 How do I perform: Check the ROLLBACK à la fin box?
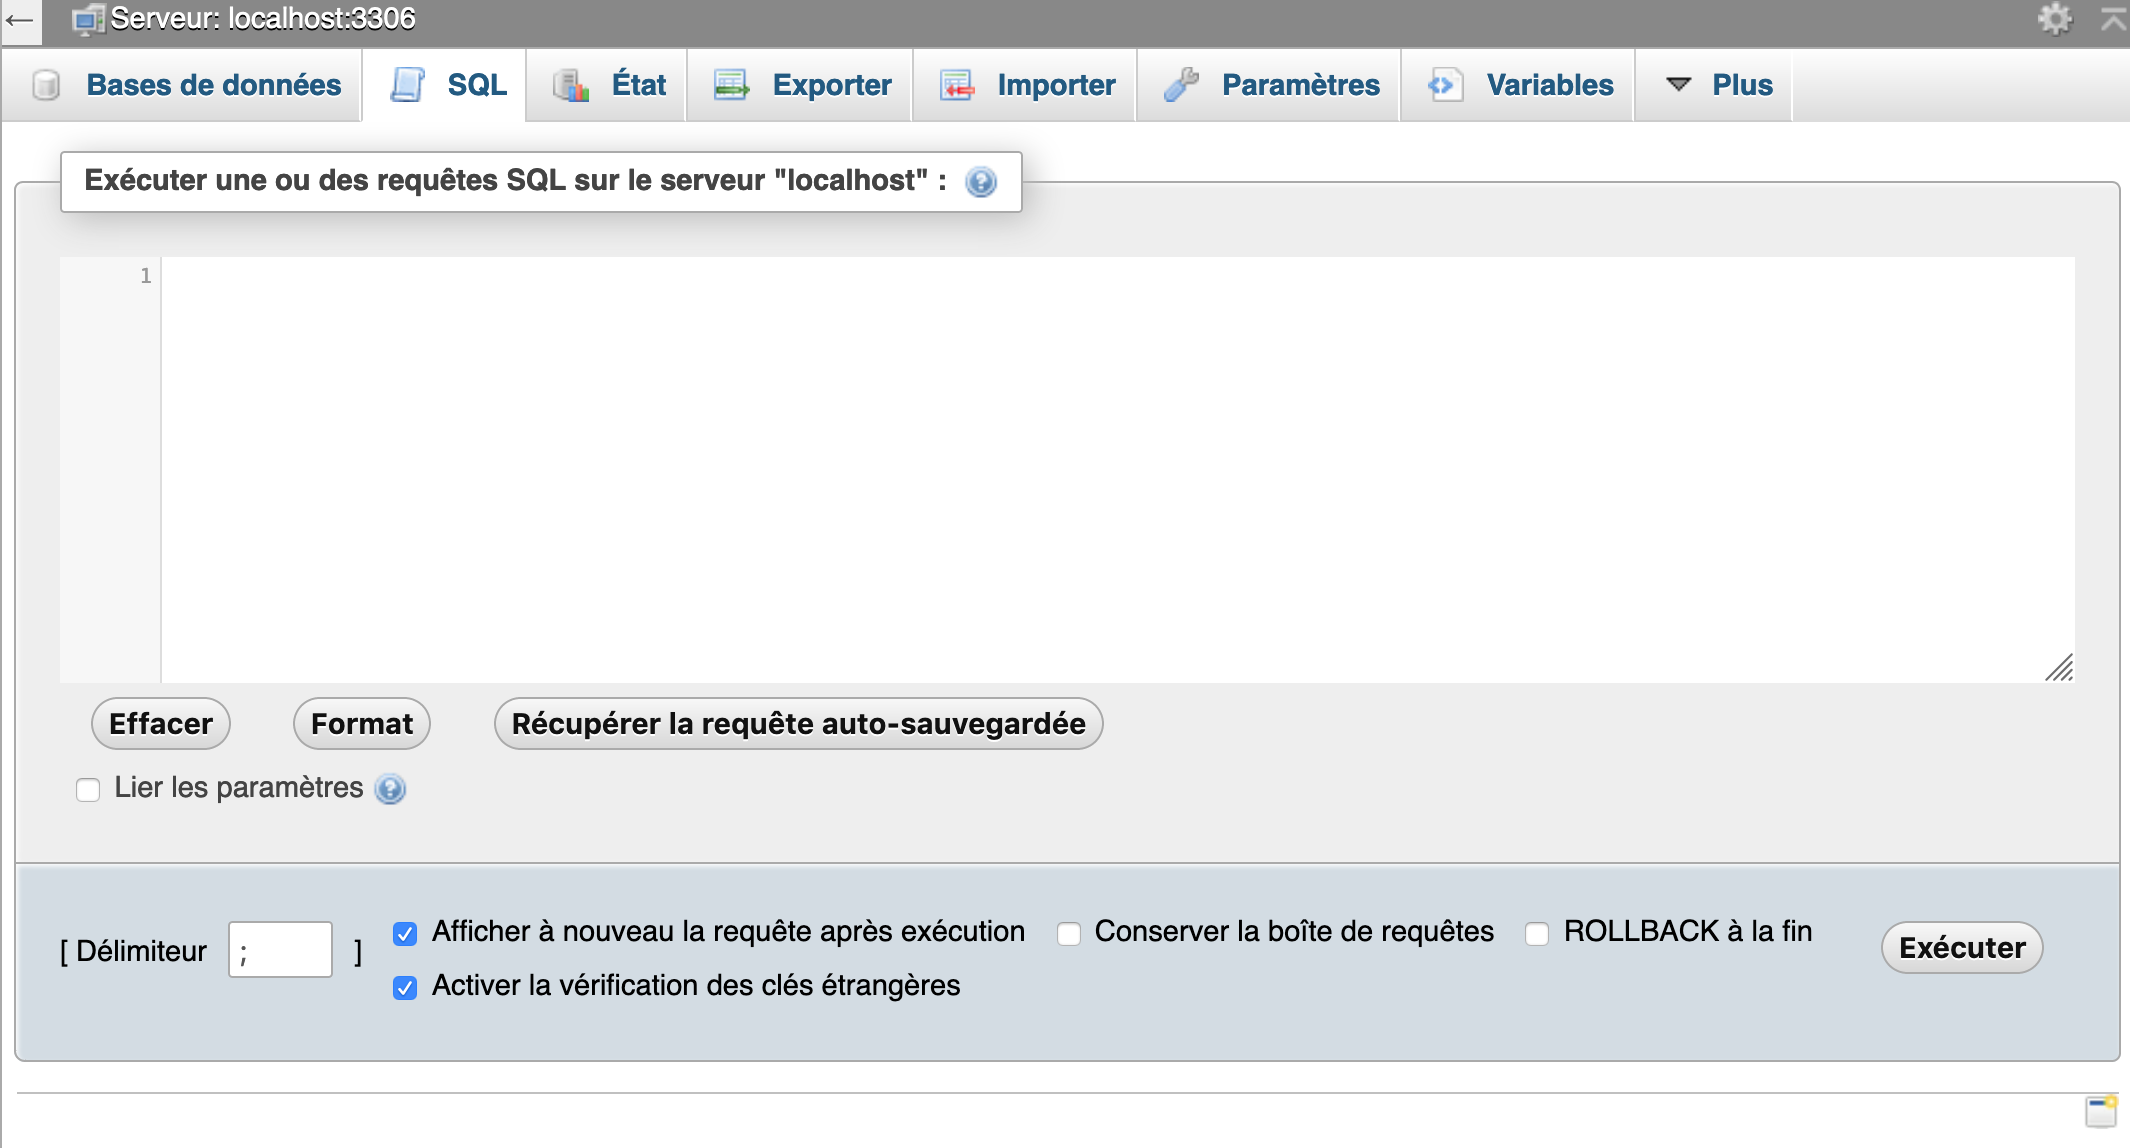1537,933
